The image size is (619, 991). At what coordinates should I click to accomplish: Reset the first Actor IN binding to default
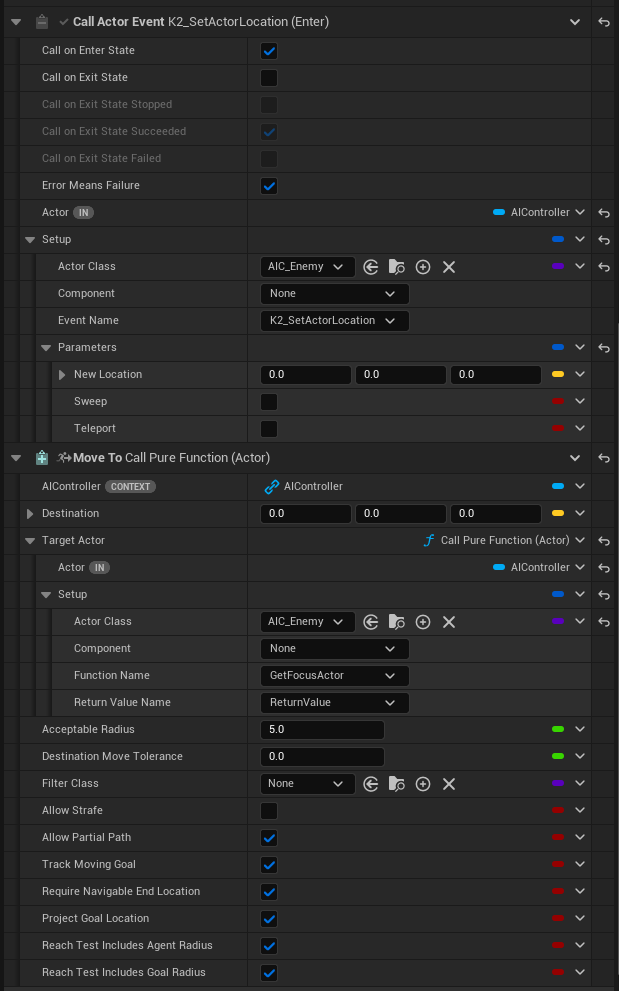(604, 213)
